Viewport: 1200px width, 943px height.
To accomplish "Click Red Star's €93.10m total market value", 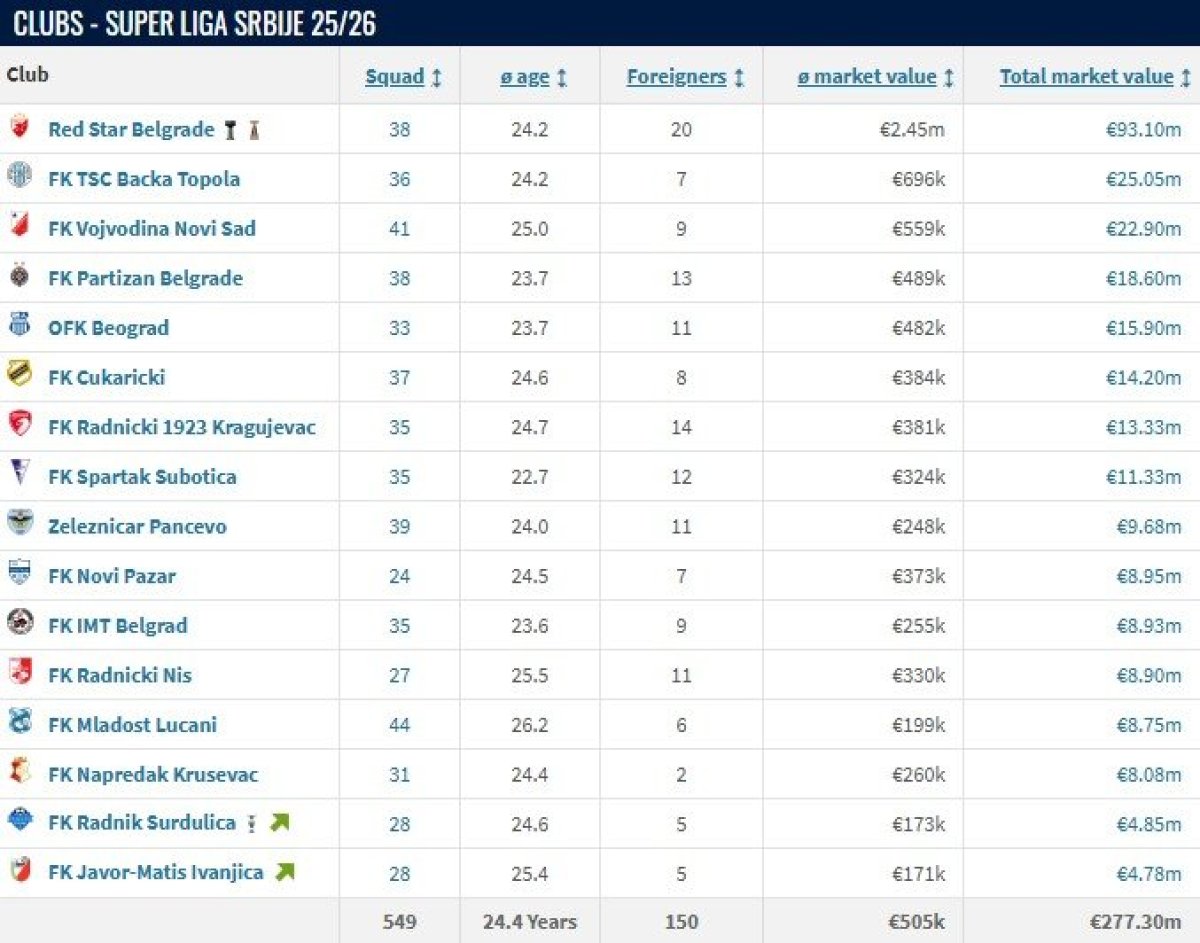I will tap(1143, 129).
